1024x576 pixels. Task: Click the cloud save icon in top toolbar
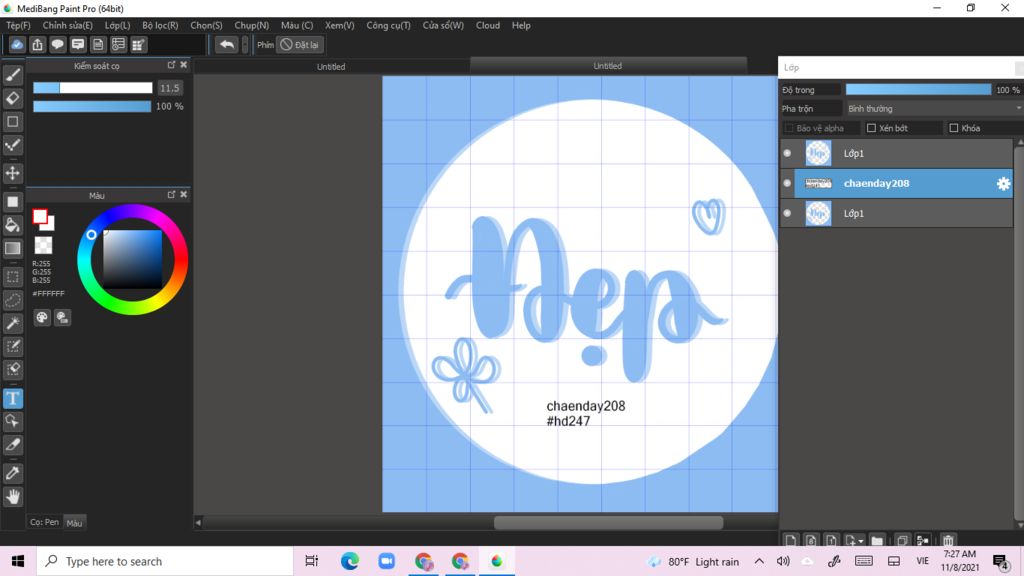(x=17, y=44)
